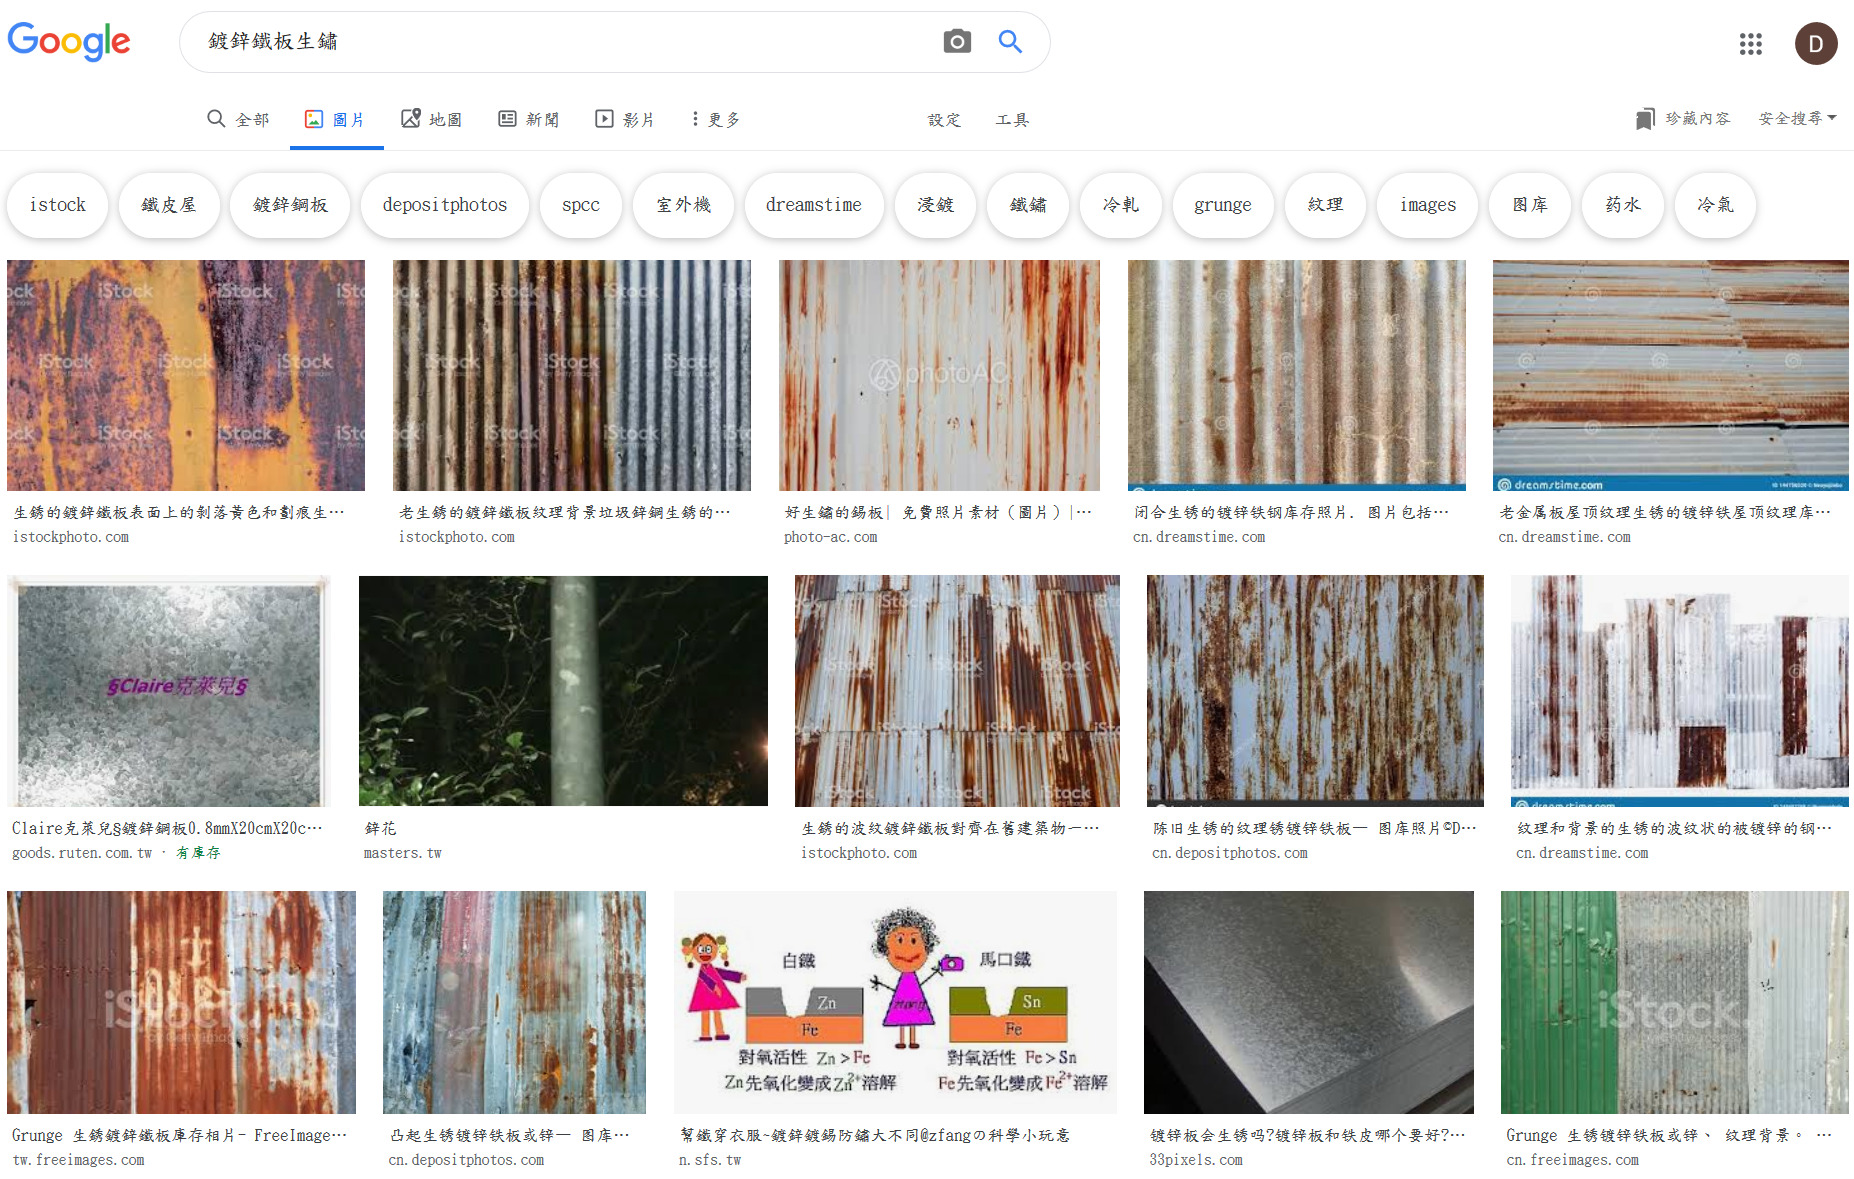Screen dimensions: 1854x1179
Task: Expand the 安全搜尋 dropdown
Action: tap(1797, 118)
